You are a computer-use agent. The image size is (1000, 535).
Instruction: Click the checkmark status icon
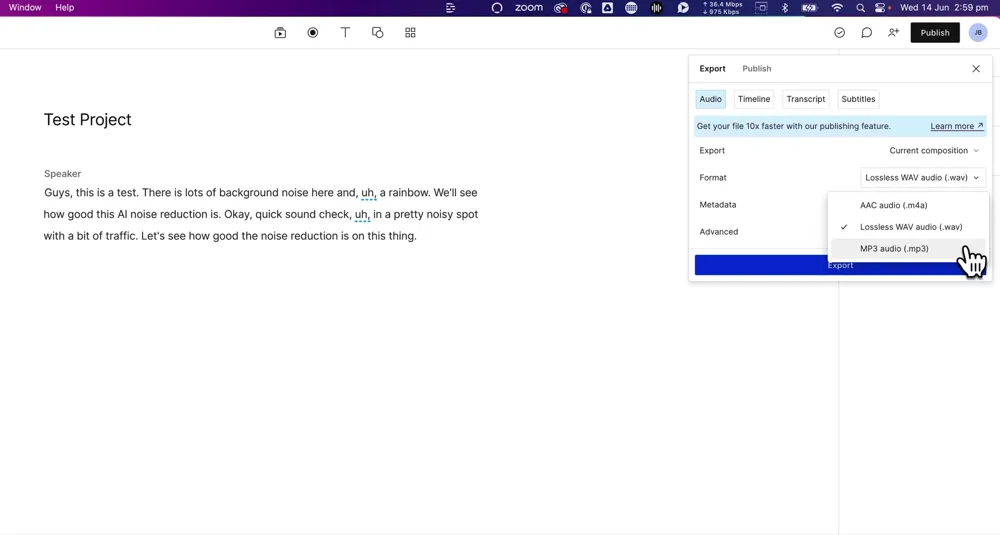coord(840,33)
